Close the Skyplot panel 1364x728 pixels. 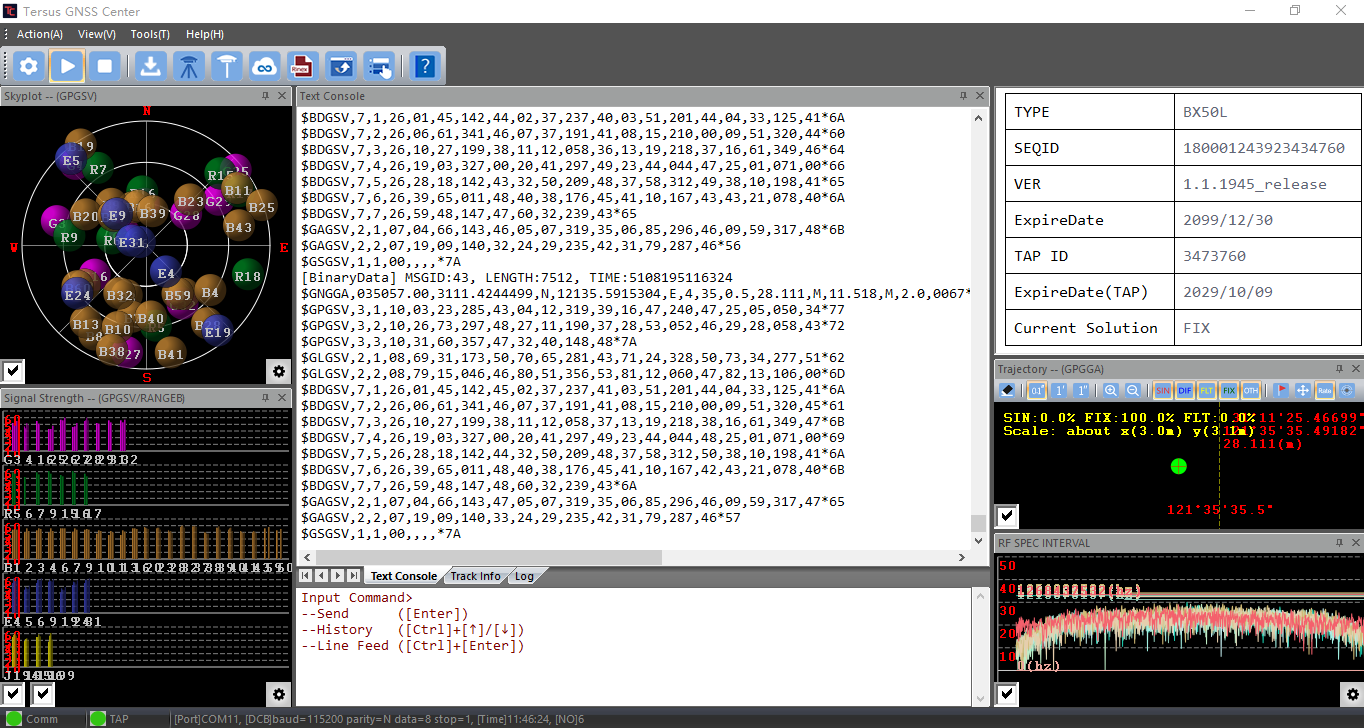point(282,96)
